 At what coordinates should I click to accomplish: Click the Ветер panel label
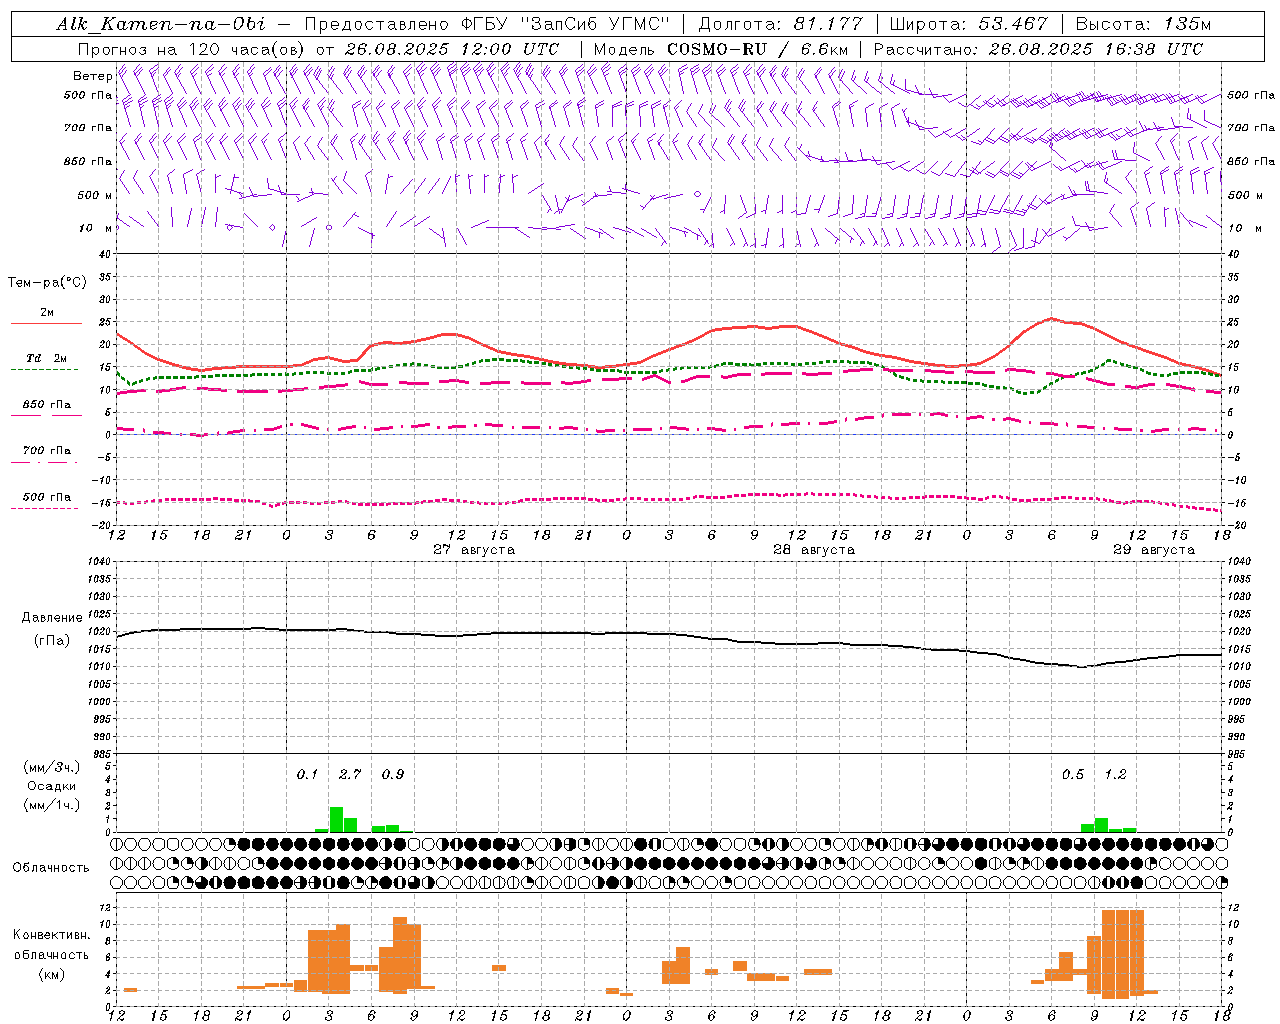(x=92, y=76)
